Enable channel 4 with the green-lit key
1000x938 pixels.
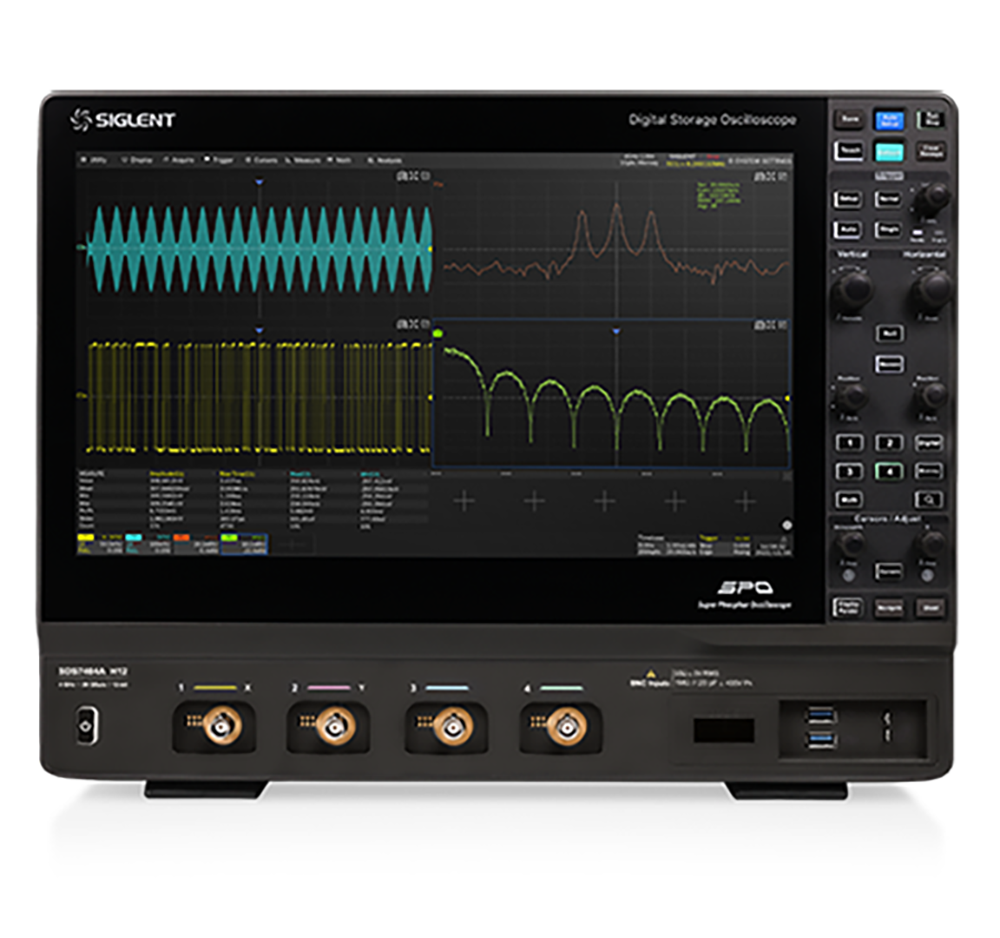(x=888, y=471)
